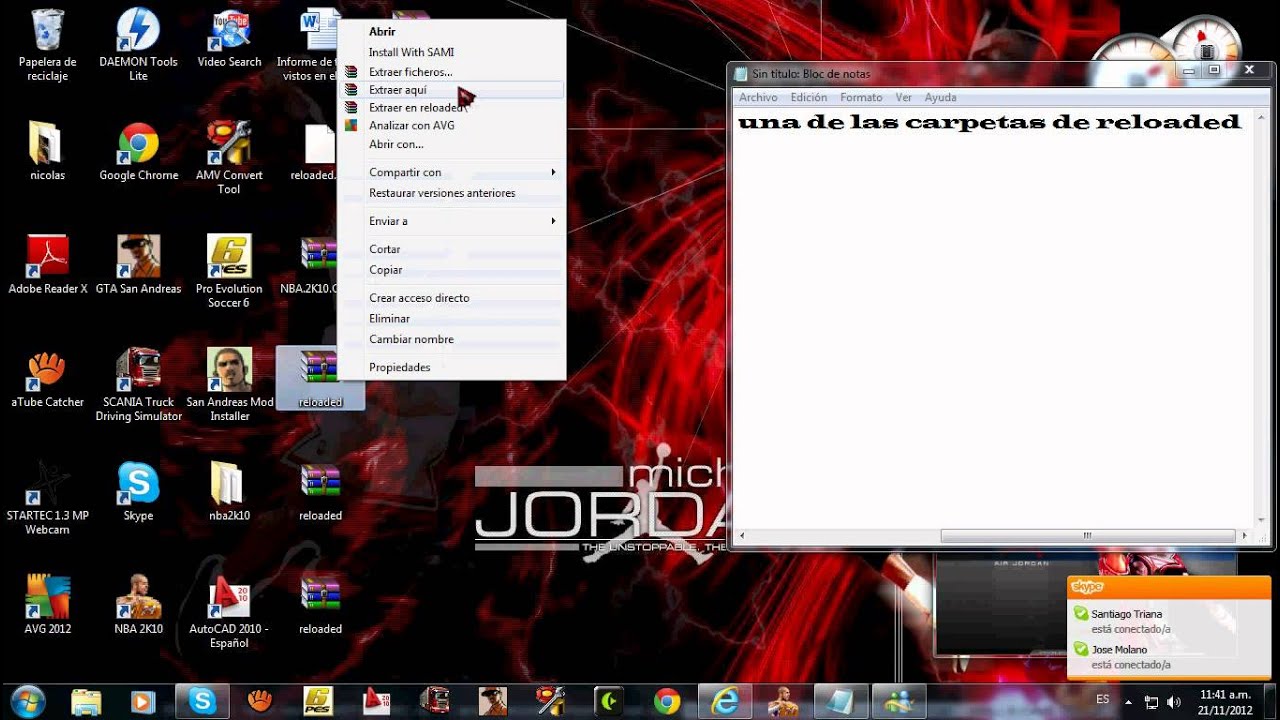Open Skype from the taskbar
1280x720 pixels.
[202, 701]
